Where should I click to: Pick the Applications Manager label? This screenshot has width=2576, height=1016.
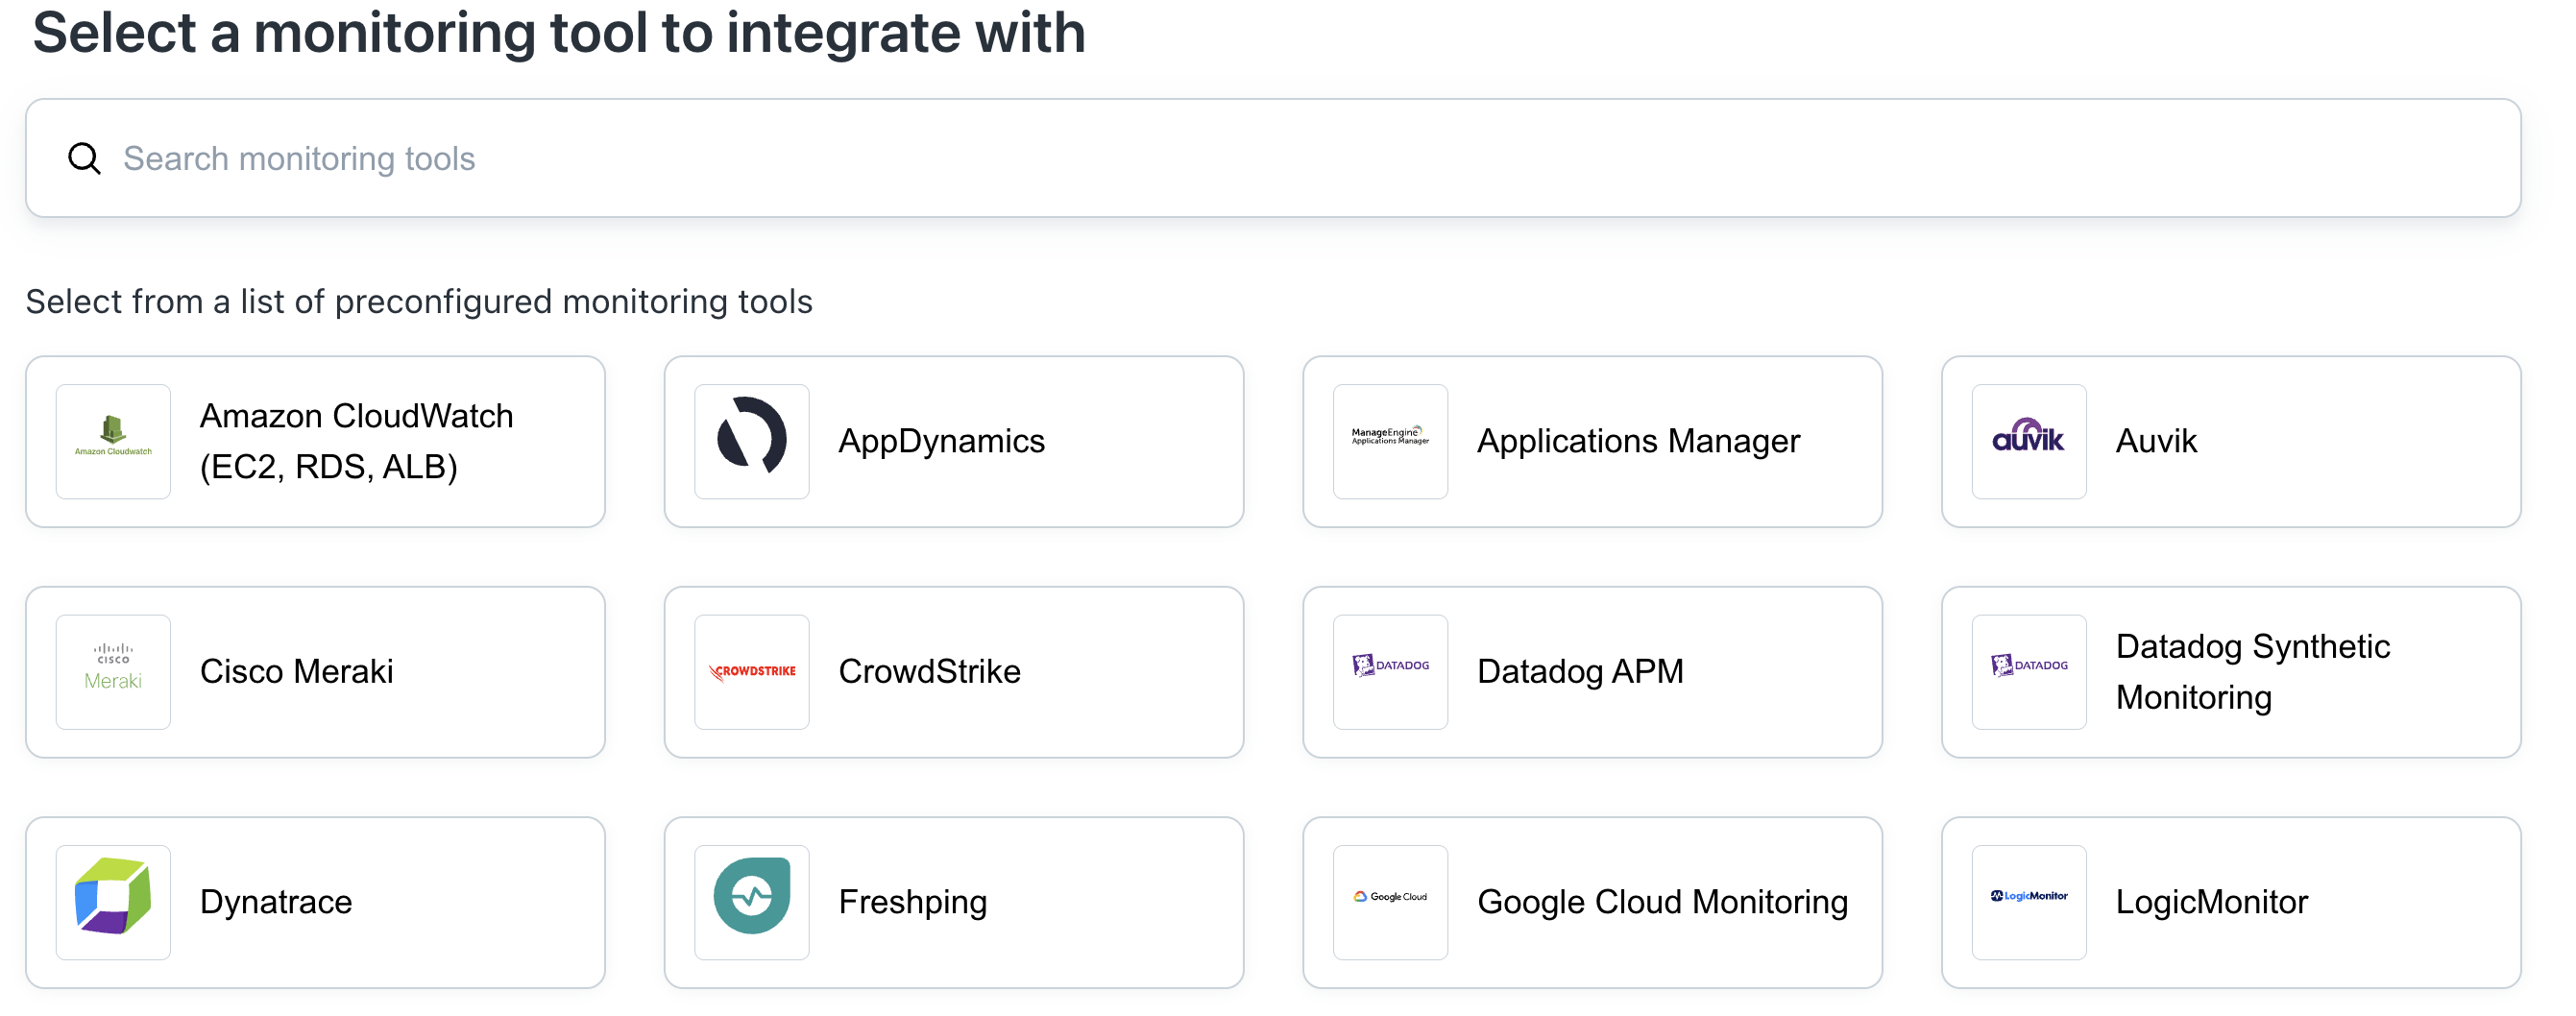1638,441
